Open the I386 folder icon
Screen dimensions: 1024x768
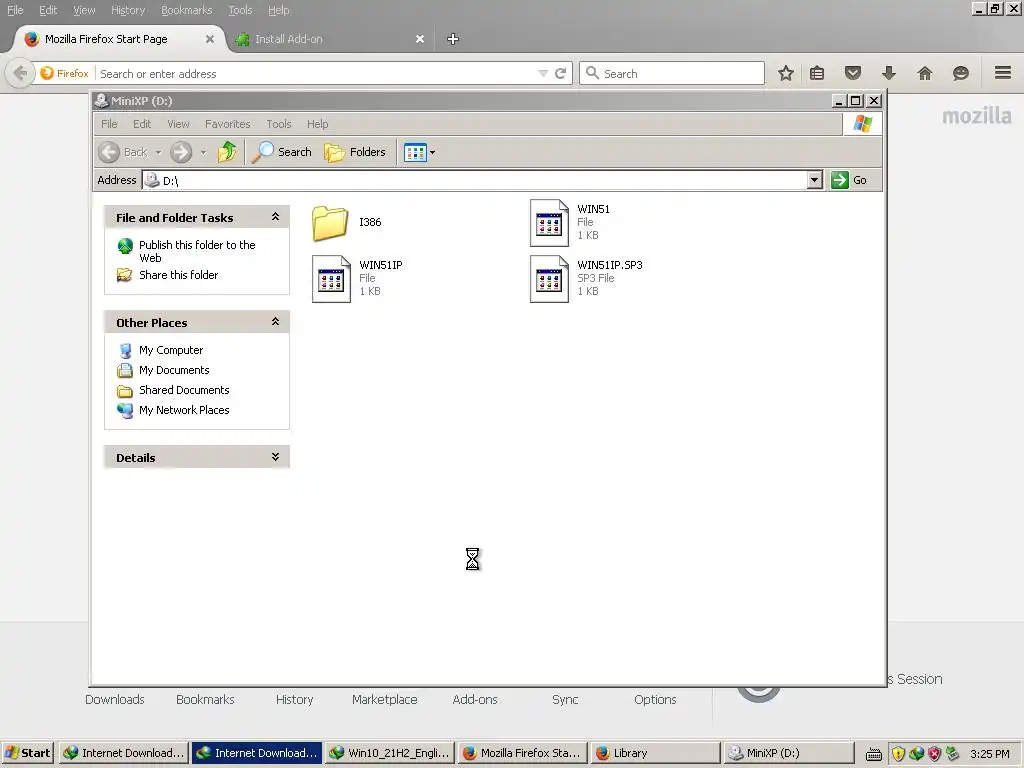(x=330, y=223)
